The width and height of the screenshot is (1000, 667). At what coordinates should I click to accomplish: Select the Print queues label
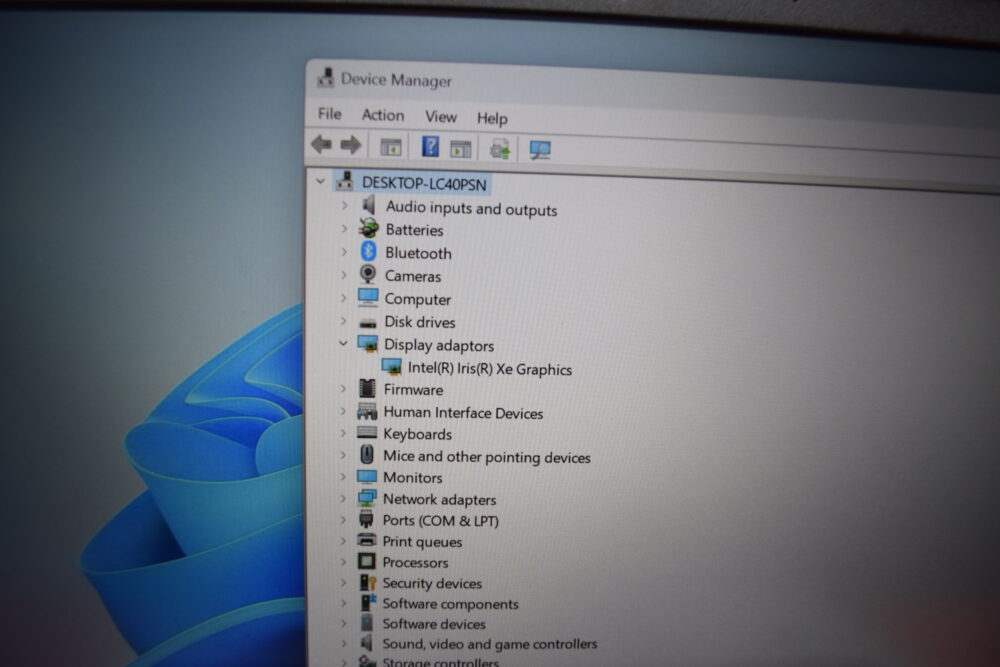(x=422, y=541)
